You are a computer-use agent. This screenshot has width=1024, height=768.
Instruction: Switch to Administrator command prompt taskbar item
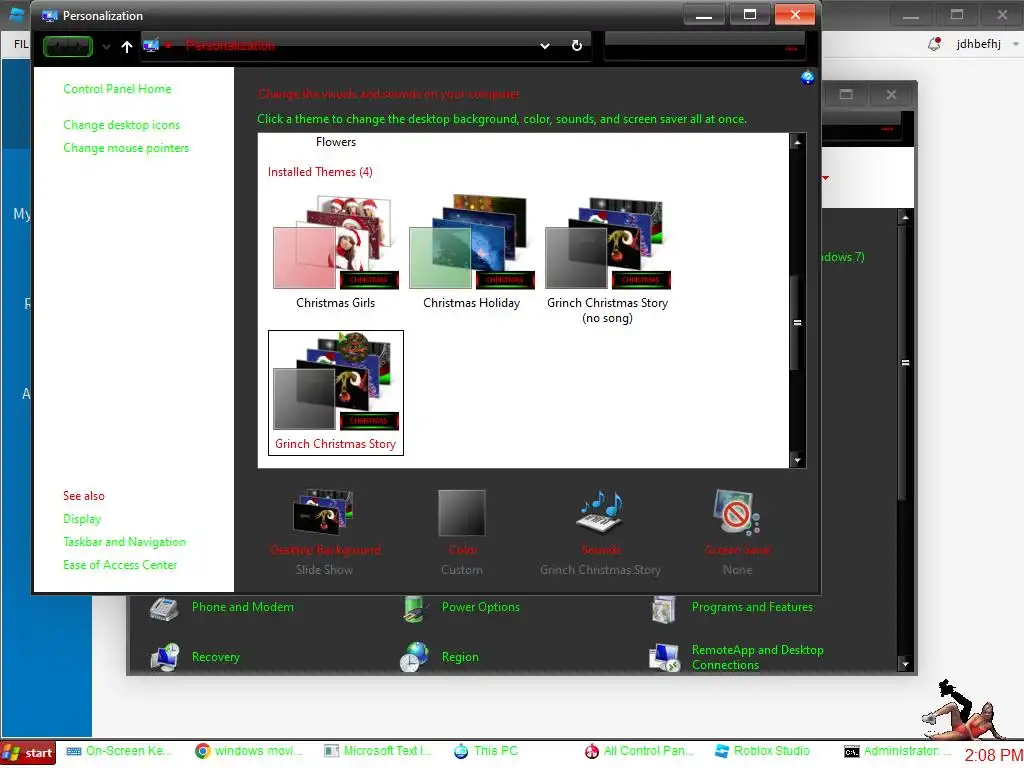coord(895,752)
